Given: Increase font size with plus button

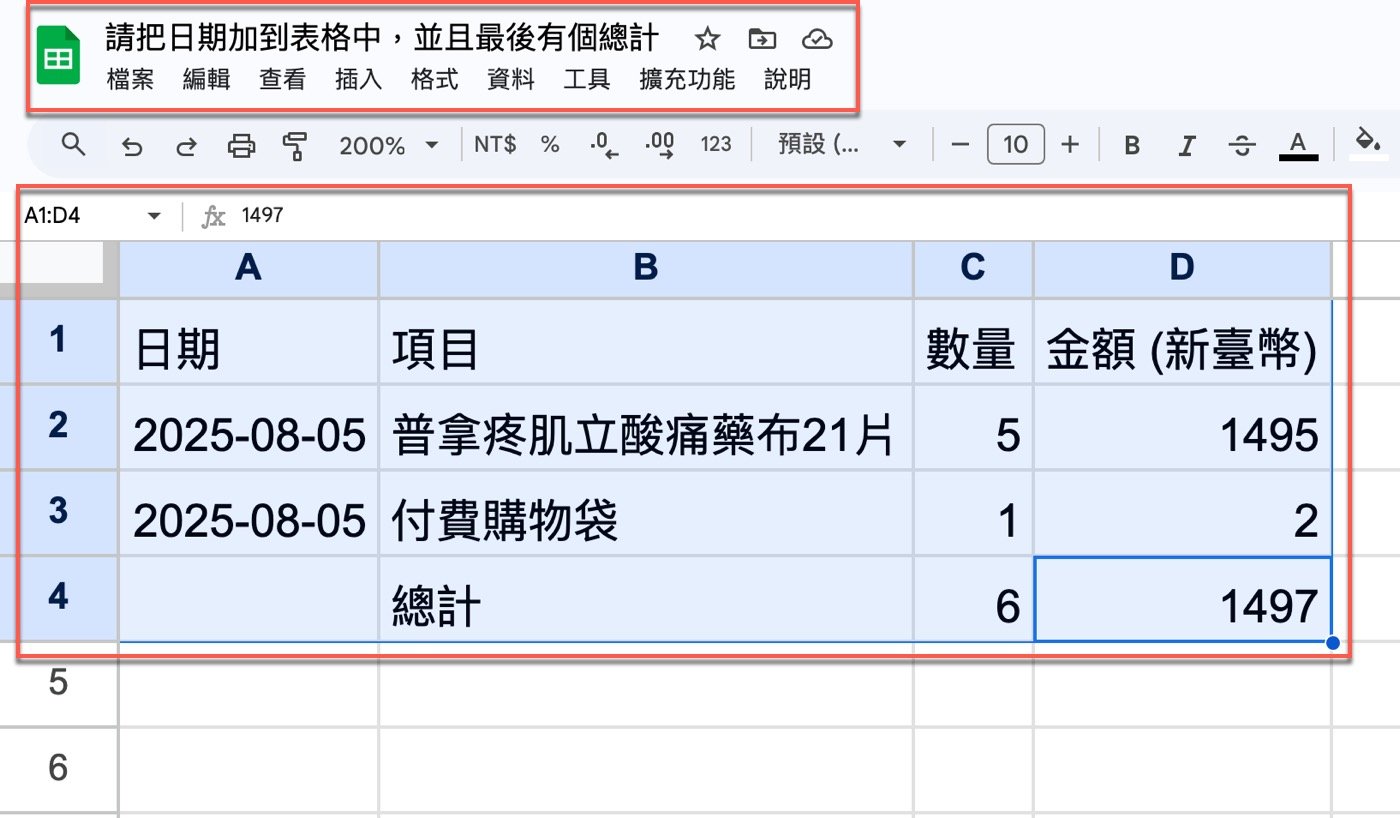Looking at the screenshot, I should [x=1071, y=145].
